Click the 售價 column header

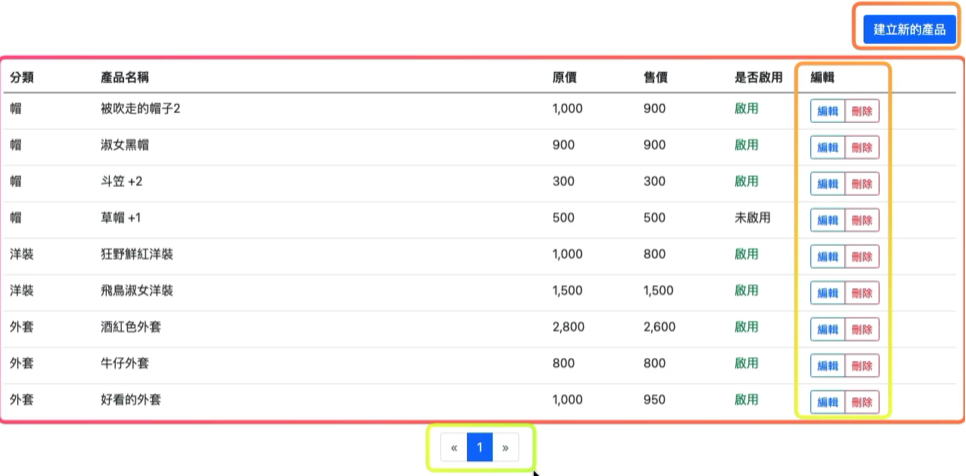coord(656,78)
